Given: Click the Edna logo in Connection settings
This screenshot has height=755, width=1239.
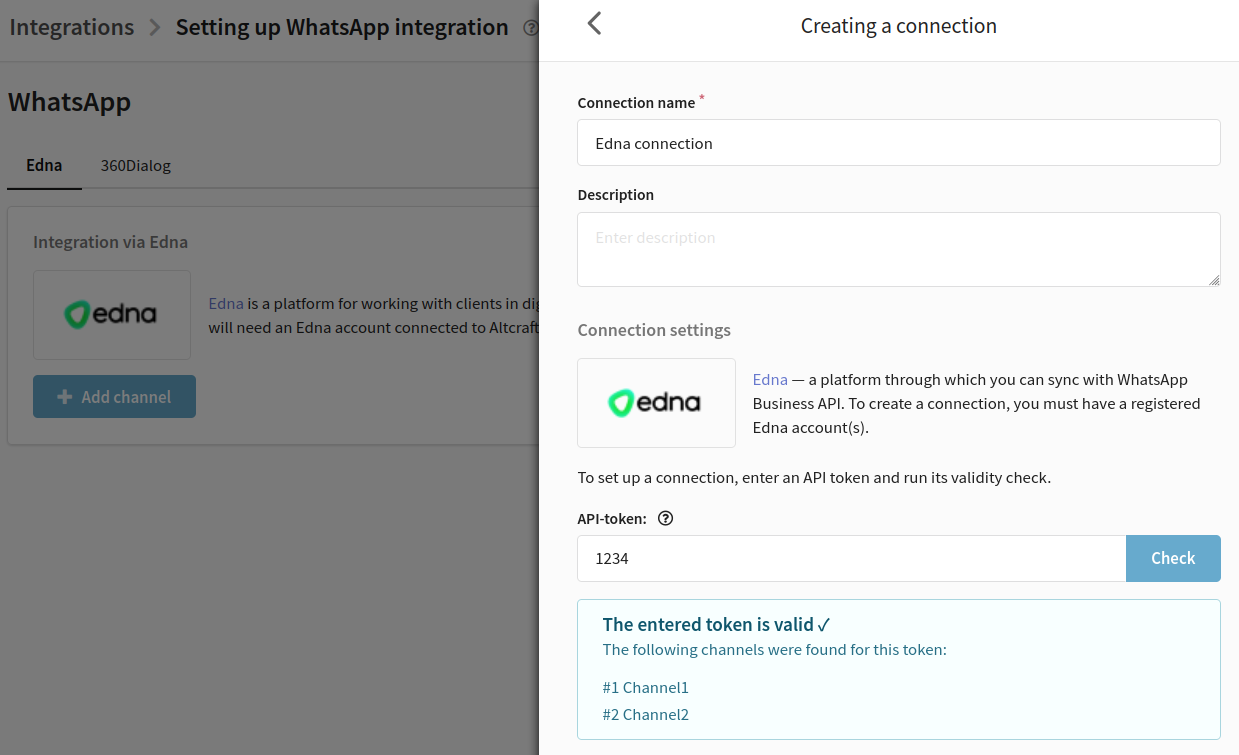Looking at the screenshot, I should (656, 403).
